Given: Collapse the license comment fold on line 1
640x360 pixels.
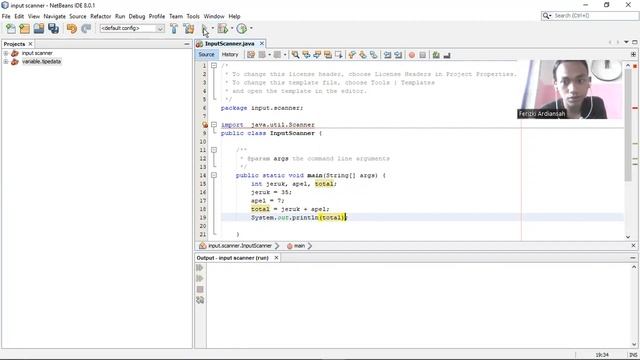Looking at the screenshot, I should (214, 65).
